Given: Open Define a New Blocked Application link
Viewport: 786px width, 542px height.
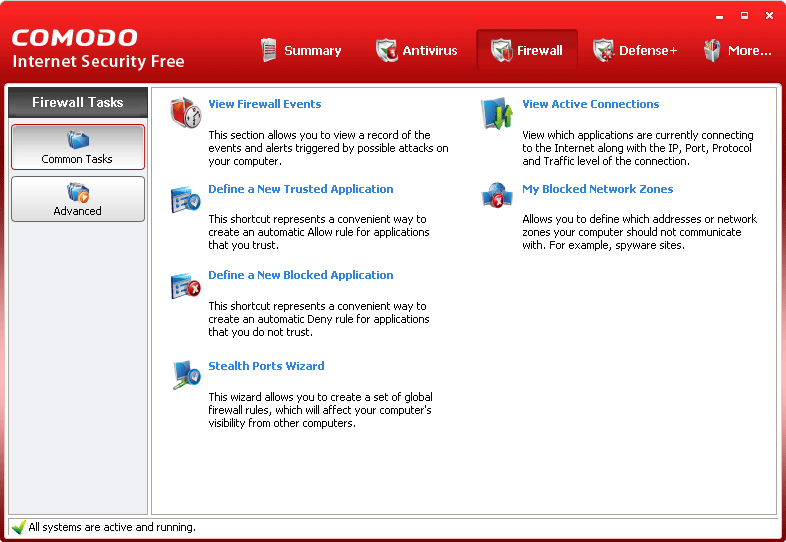Looking at the screenshot, I should [301, 275].
